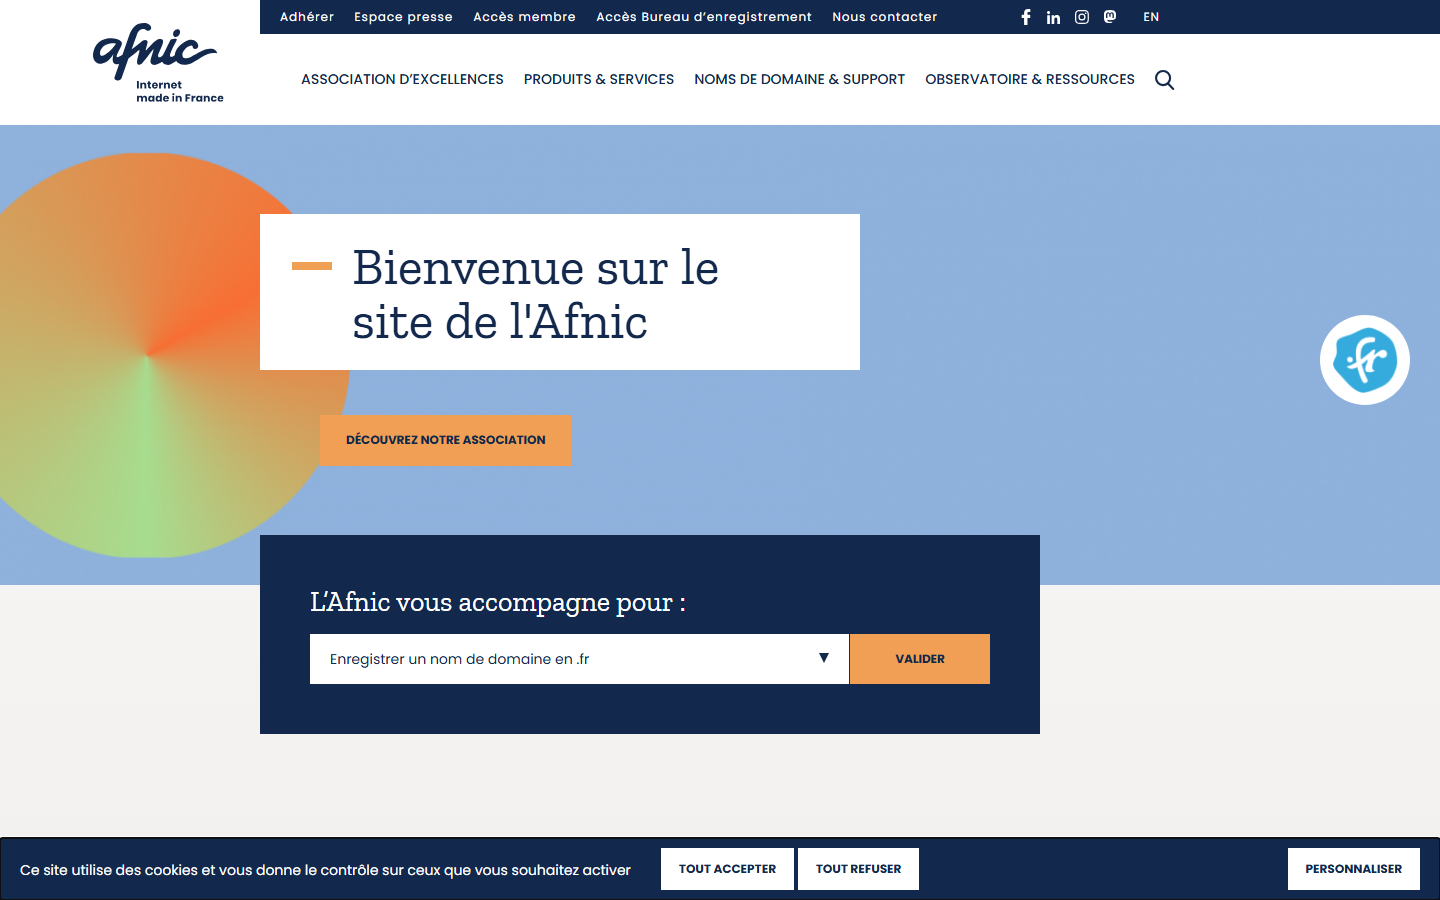This screenshot has height=900, width=1440.
Task: Open the Instagram social icon
Action: 1081,17
